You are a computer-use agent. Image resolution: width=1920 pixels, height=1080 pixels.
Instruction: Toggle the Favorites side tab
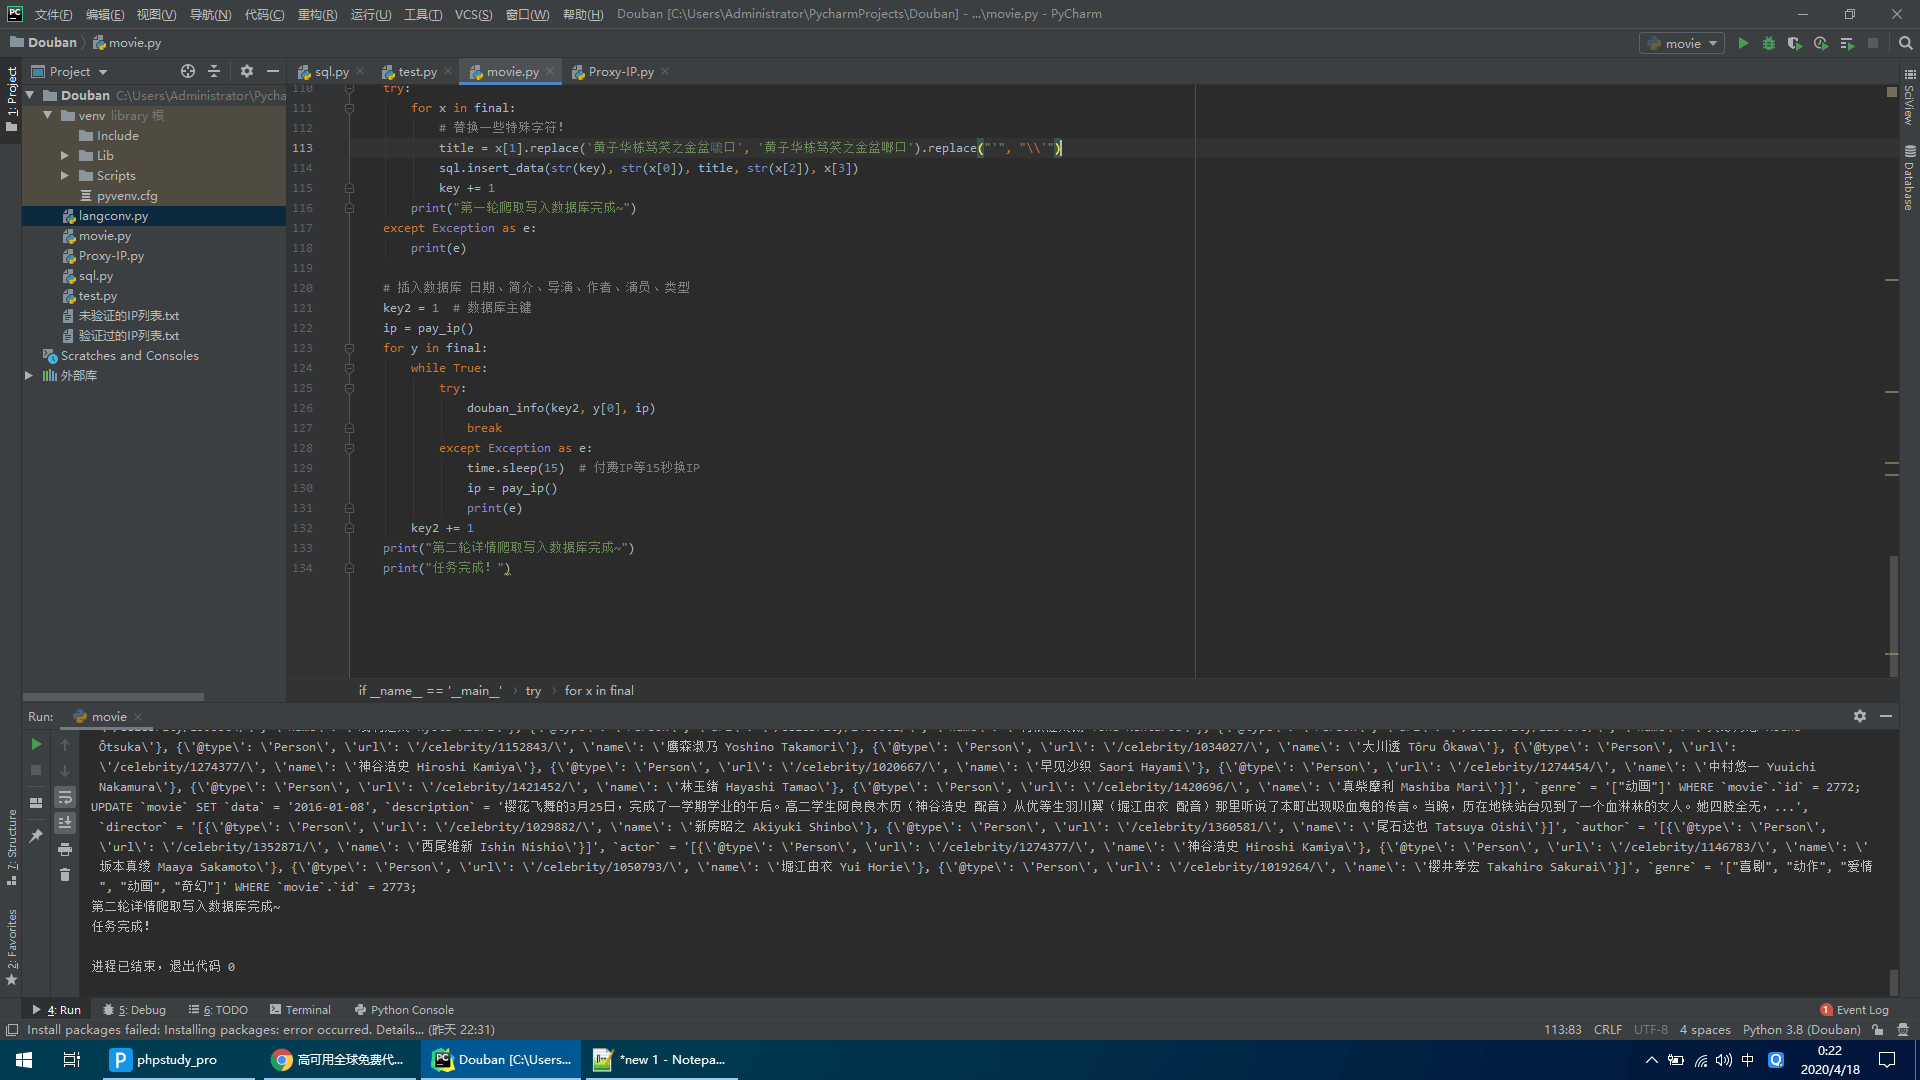[11, 946]
